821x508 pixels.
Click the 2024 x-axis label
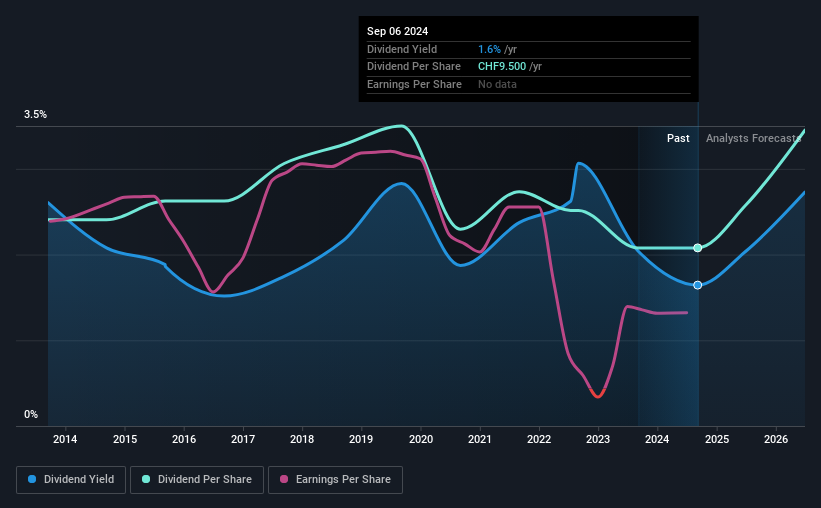pos(657,439)
